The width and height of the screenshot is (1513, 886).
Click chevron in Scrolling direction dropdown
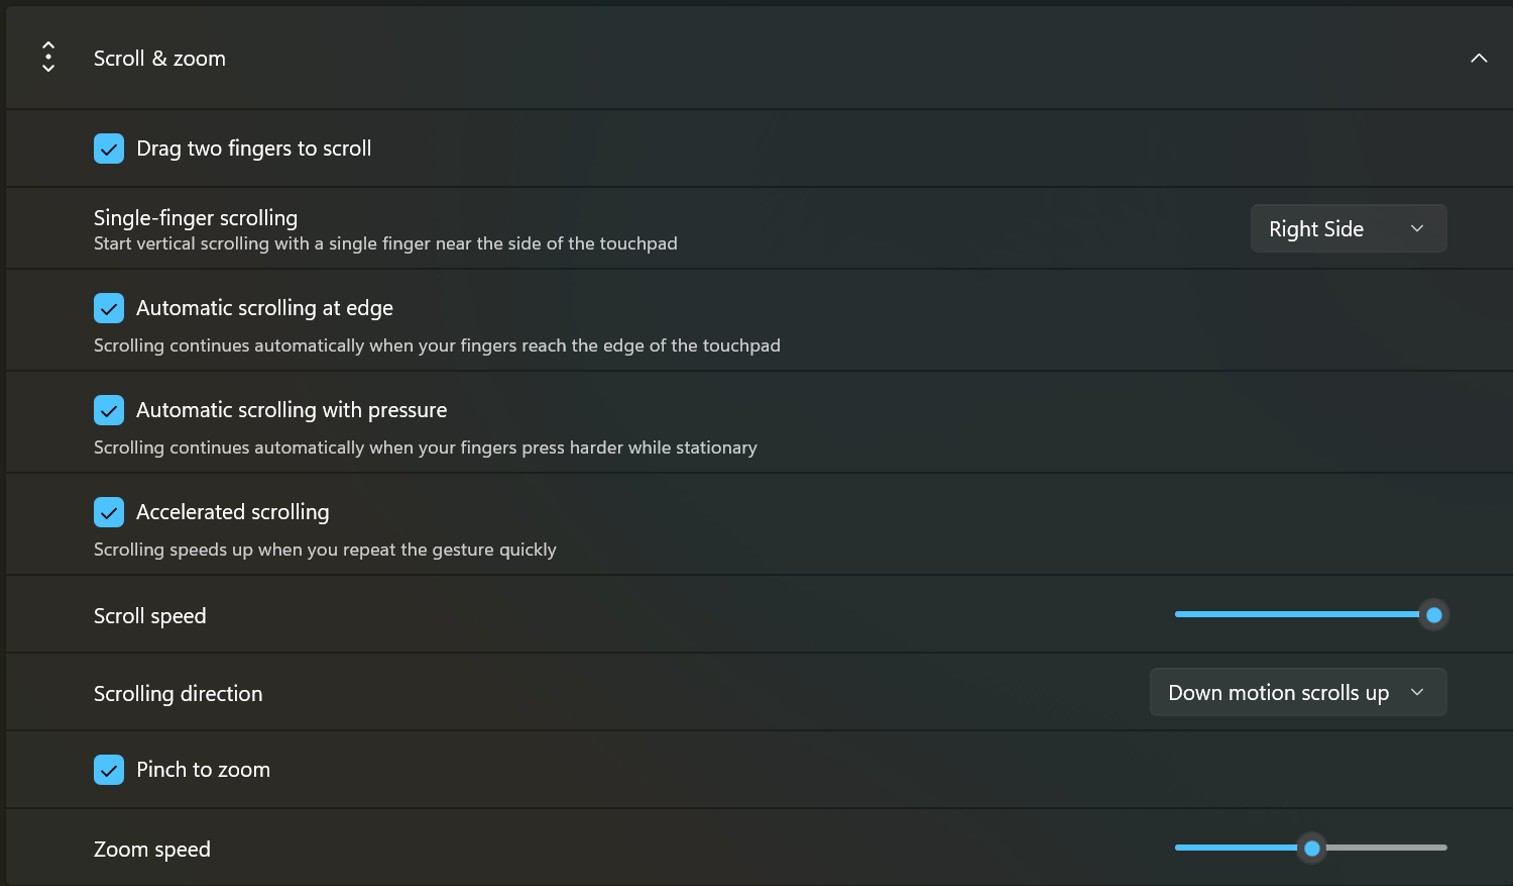coord(1417,692)
